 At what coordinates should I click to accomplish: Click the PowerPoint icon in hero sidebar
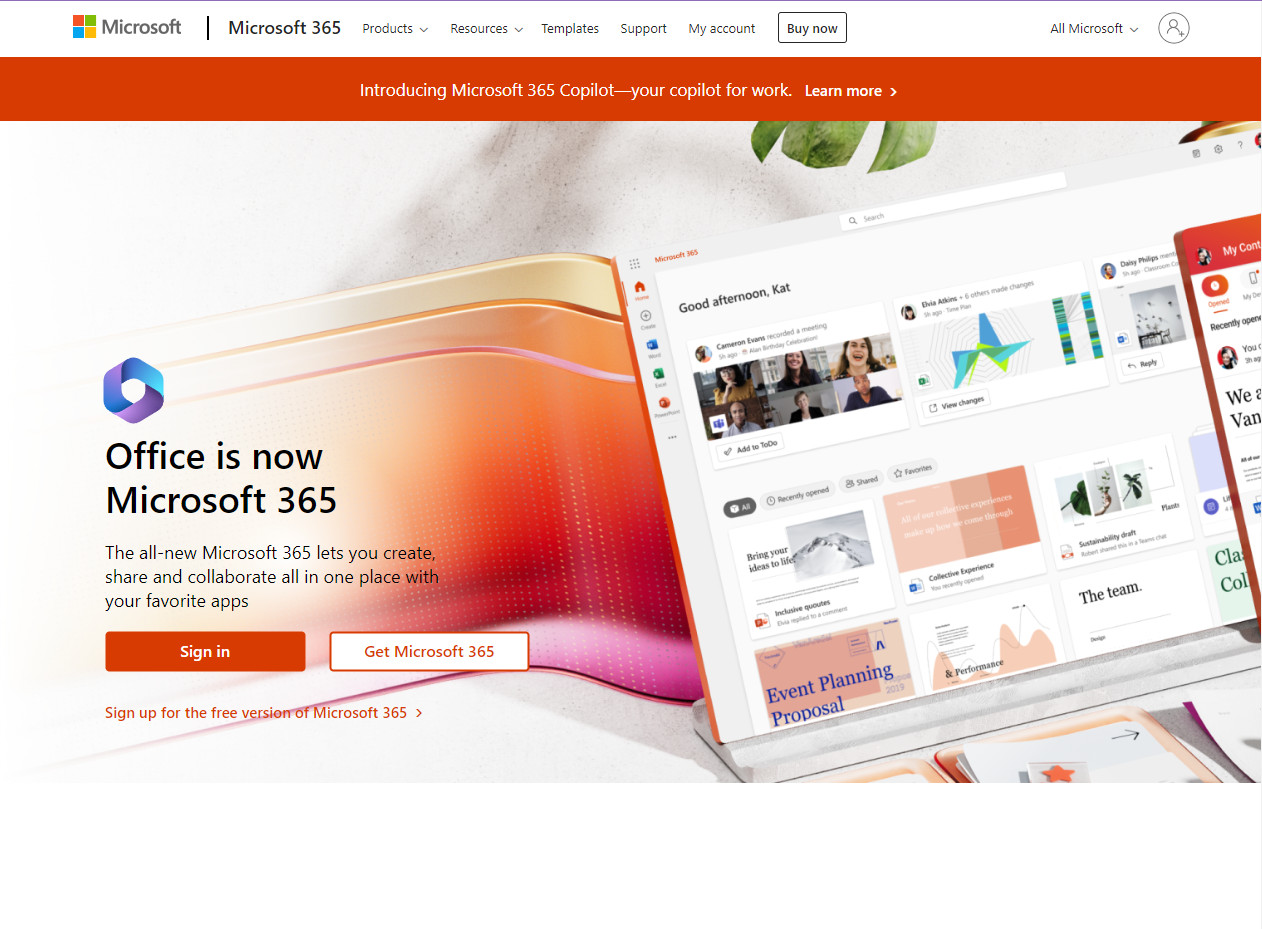(x=664, y=405)
